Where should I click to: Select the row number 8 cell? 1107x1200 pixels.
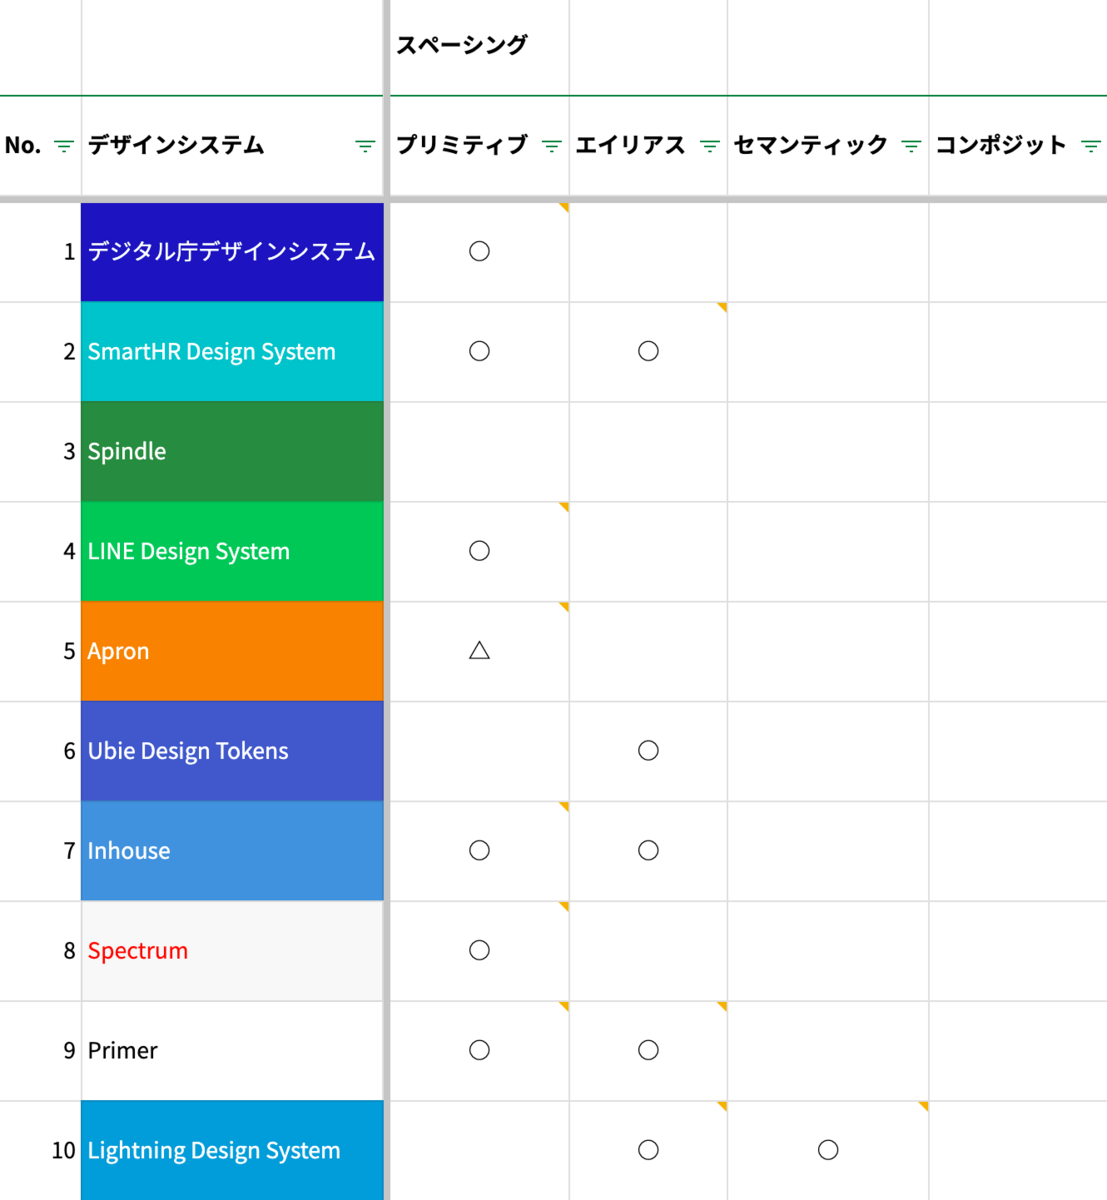pos(40,952)
